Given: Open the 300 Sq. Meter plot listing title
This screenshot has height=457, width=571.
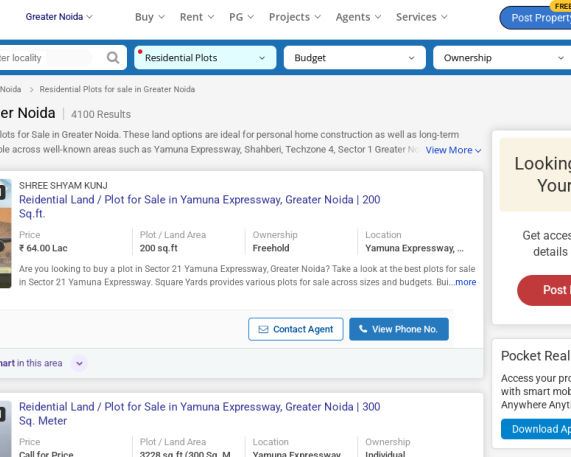Looking at the screenshot, I should 200,413.
